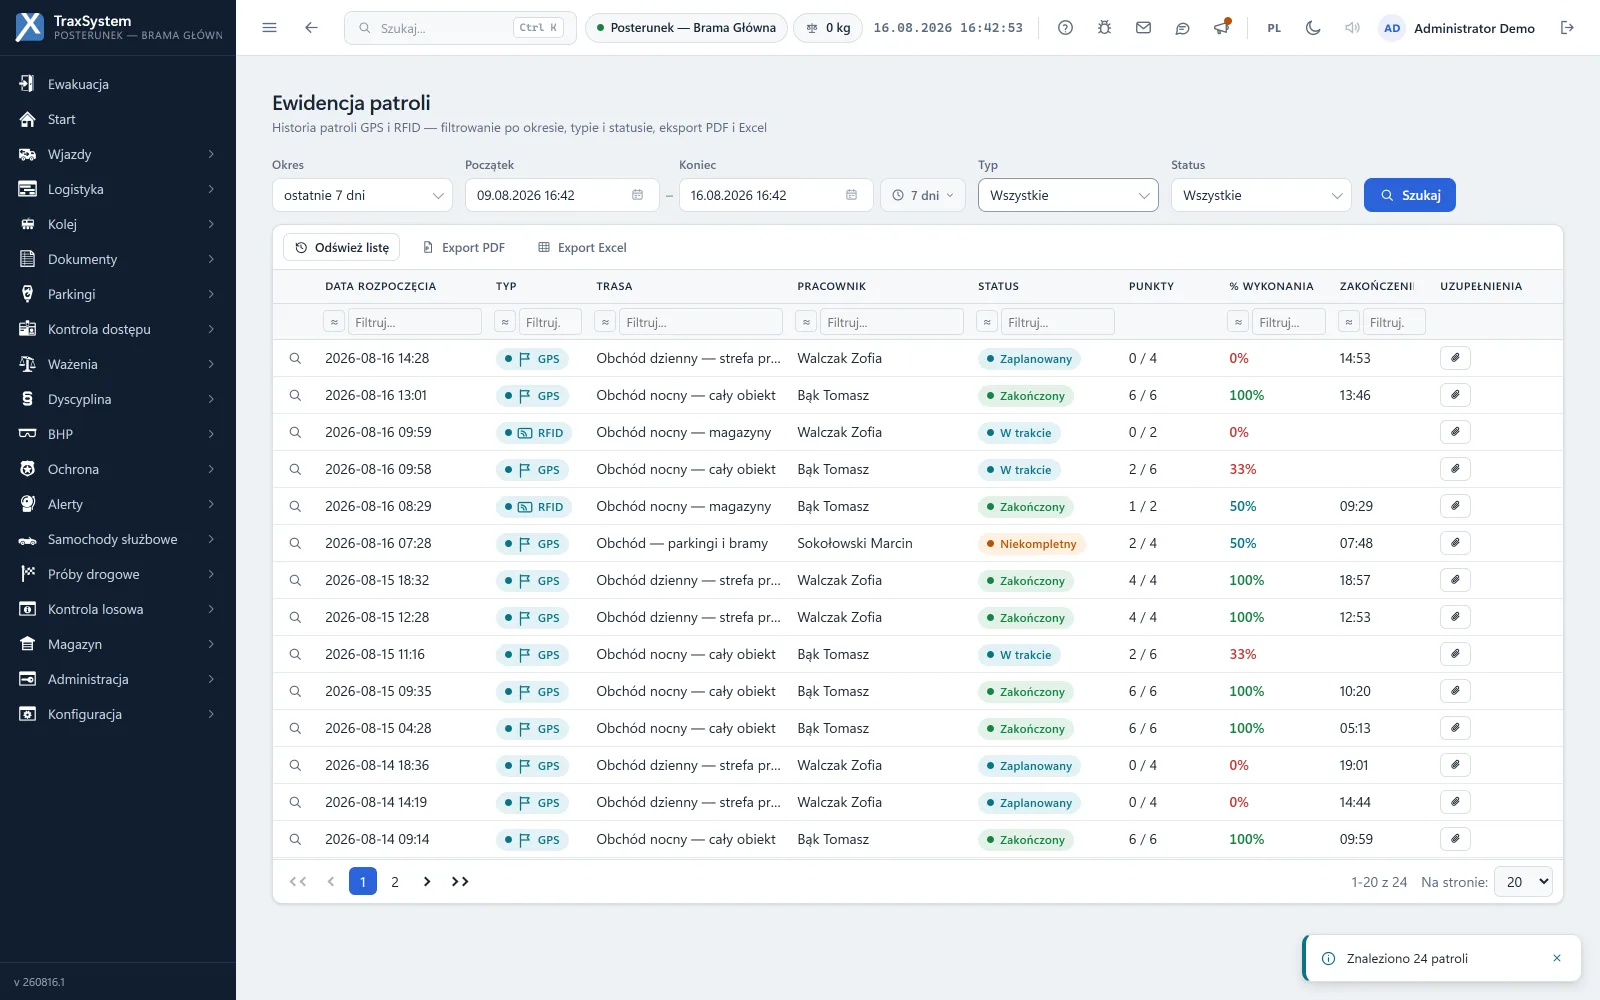Expand the Kontrola dostępu sidebar section

pyautogui.click(x=118, y=329)
